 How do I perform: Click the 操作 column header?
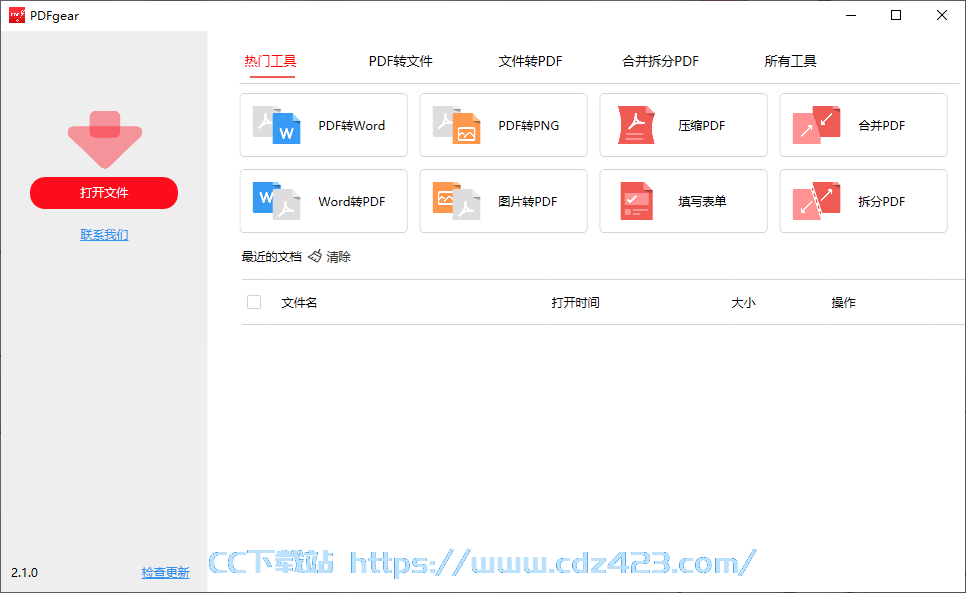click(x=843, y=302)
